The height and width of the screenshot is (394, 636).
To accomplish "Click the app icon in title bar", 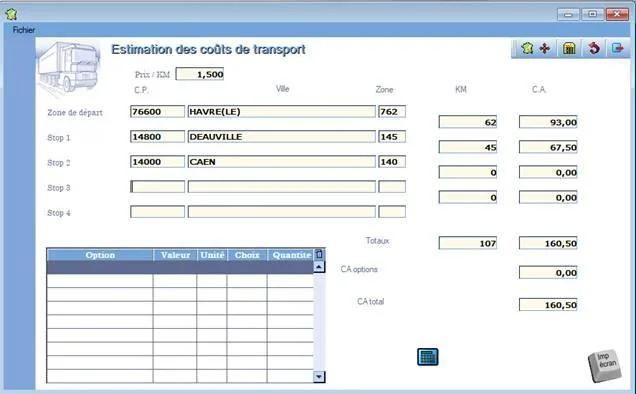I will point(11,14).
